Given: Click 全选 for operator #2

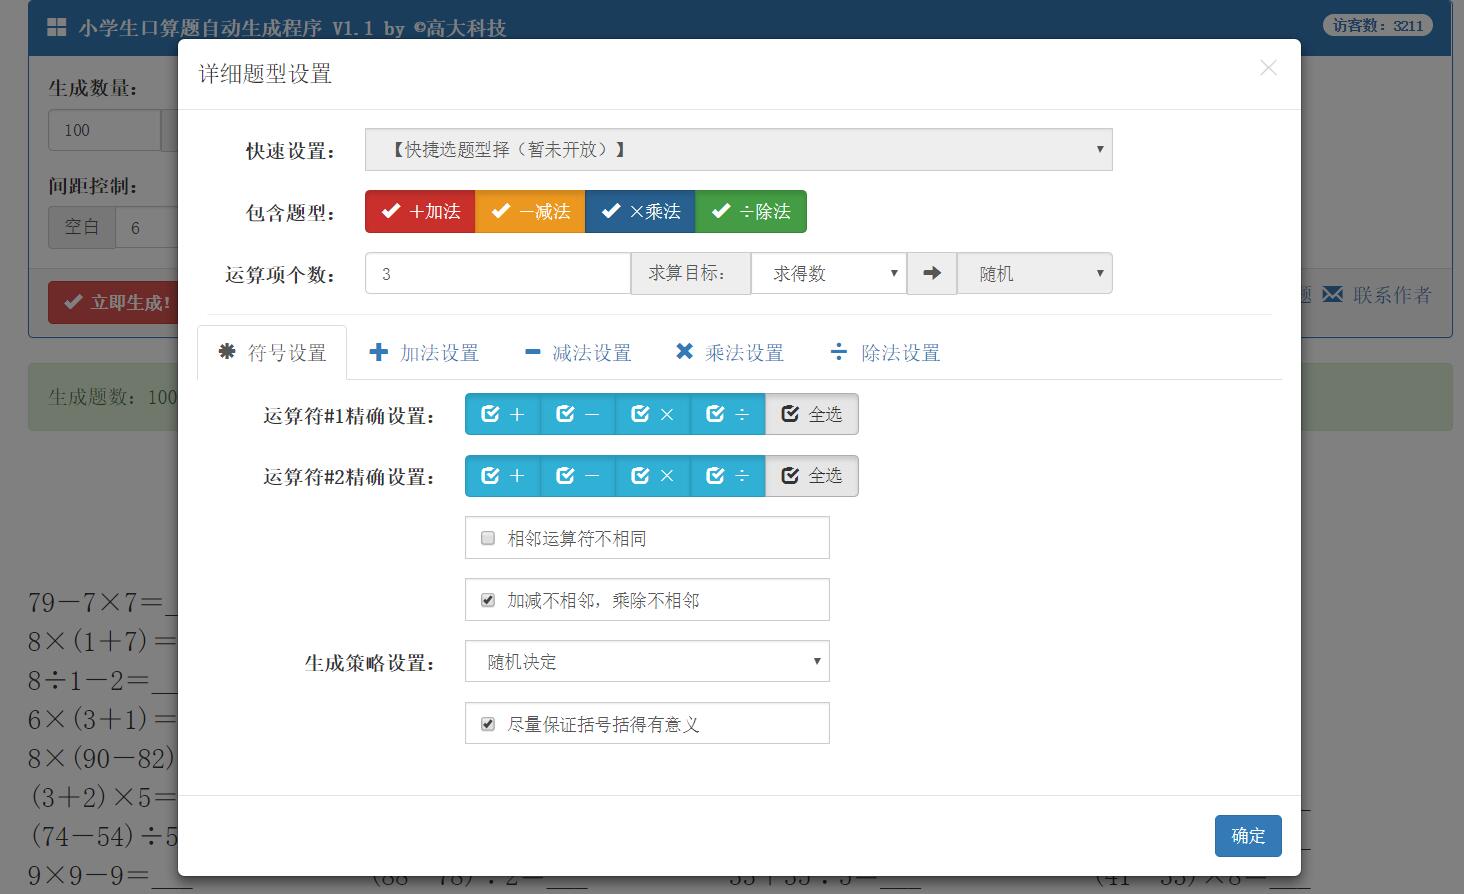Looking at the screenshot, I should coord(812,476).
